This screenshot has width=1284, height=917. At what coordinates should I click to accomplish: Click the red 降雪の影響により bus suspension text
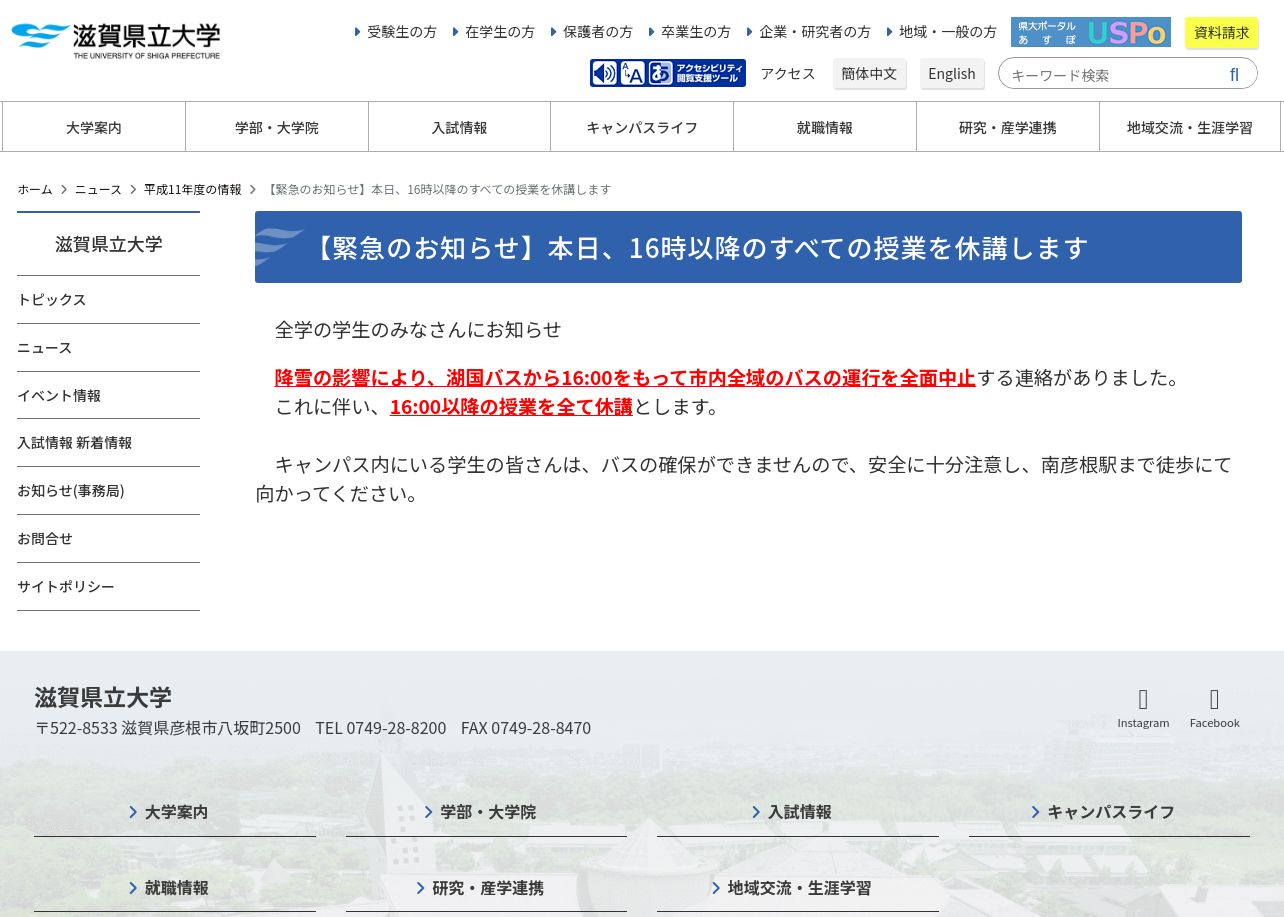tap(625, 378)
